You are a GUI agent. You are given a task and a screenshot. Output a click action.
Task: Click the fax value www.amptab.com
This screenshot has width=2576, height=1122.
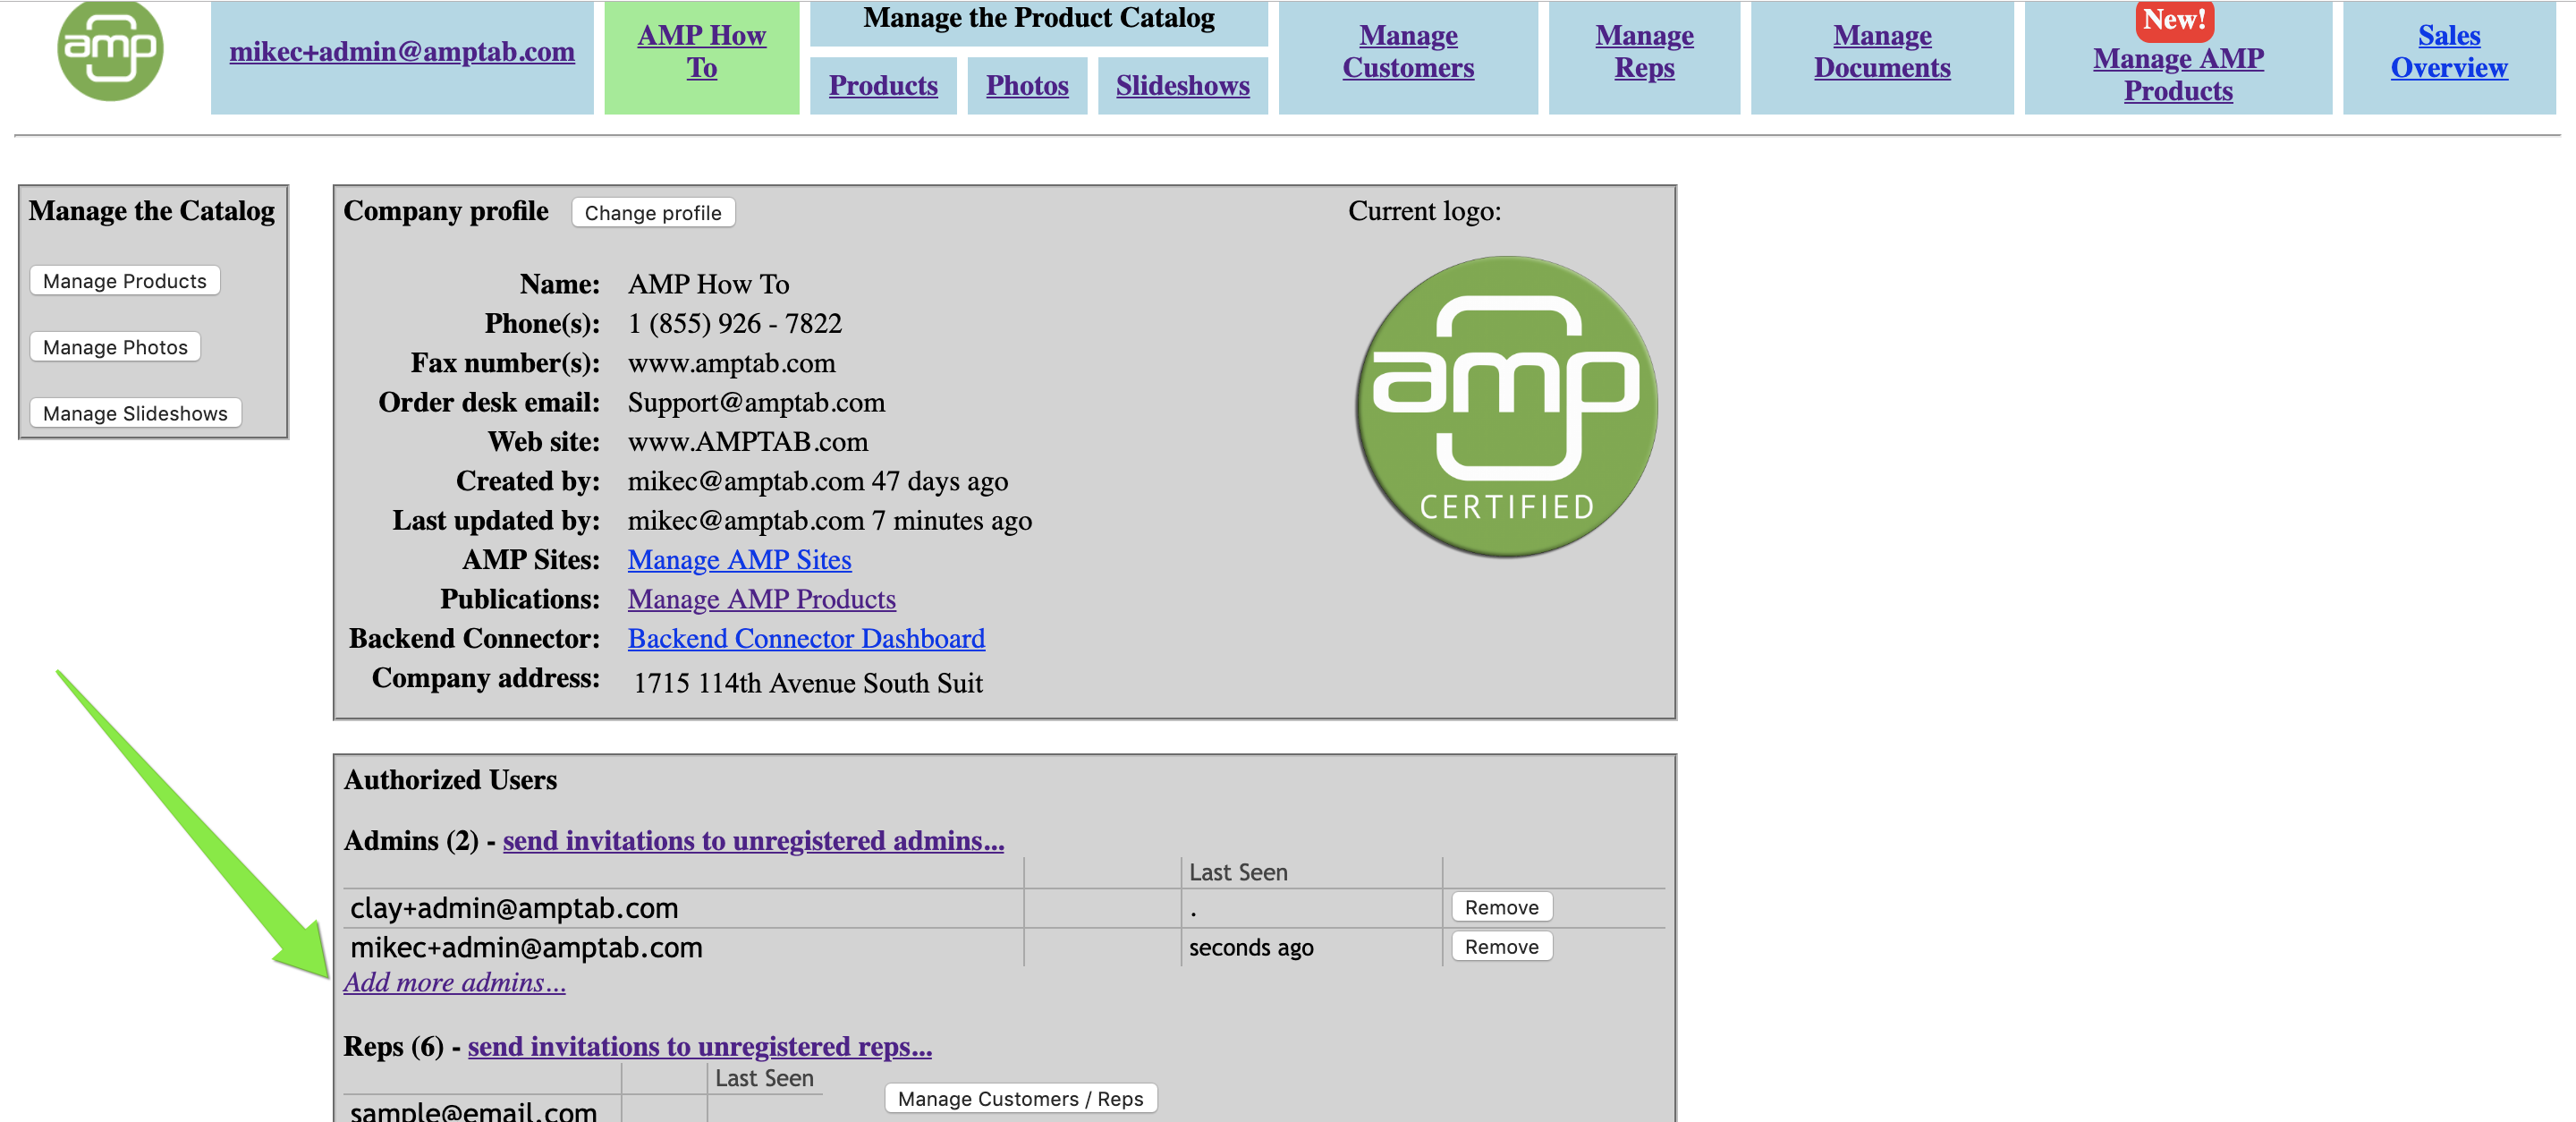(x=731, y=363)
